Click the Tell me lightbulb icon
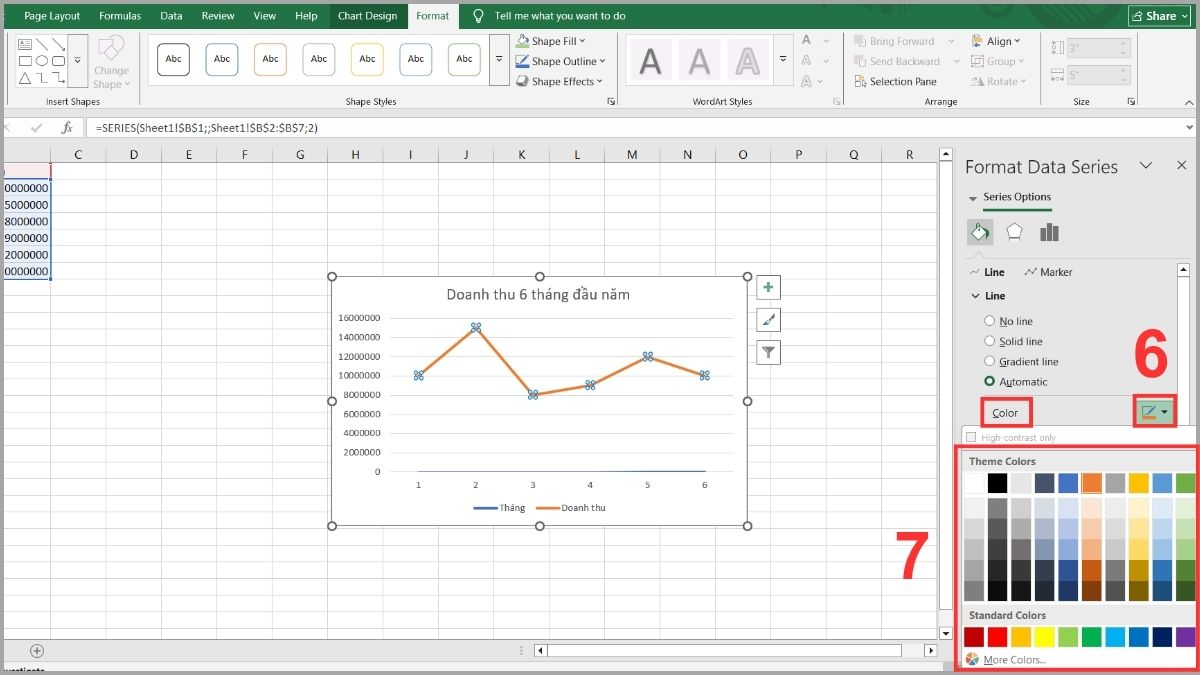 479,16
